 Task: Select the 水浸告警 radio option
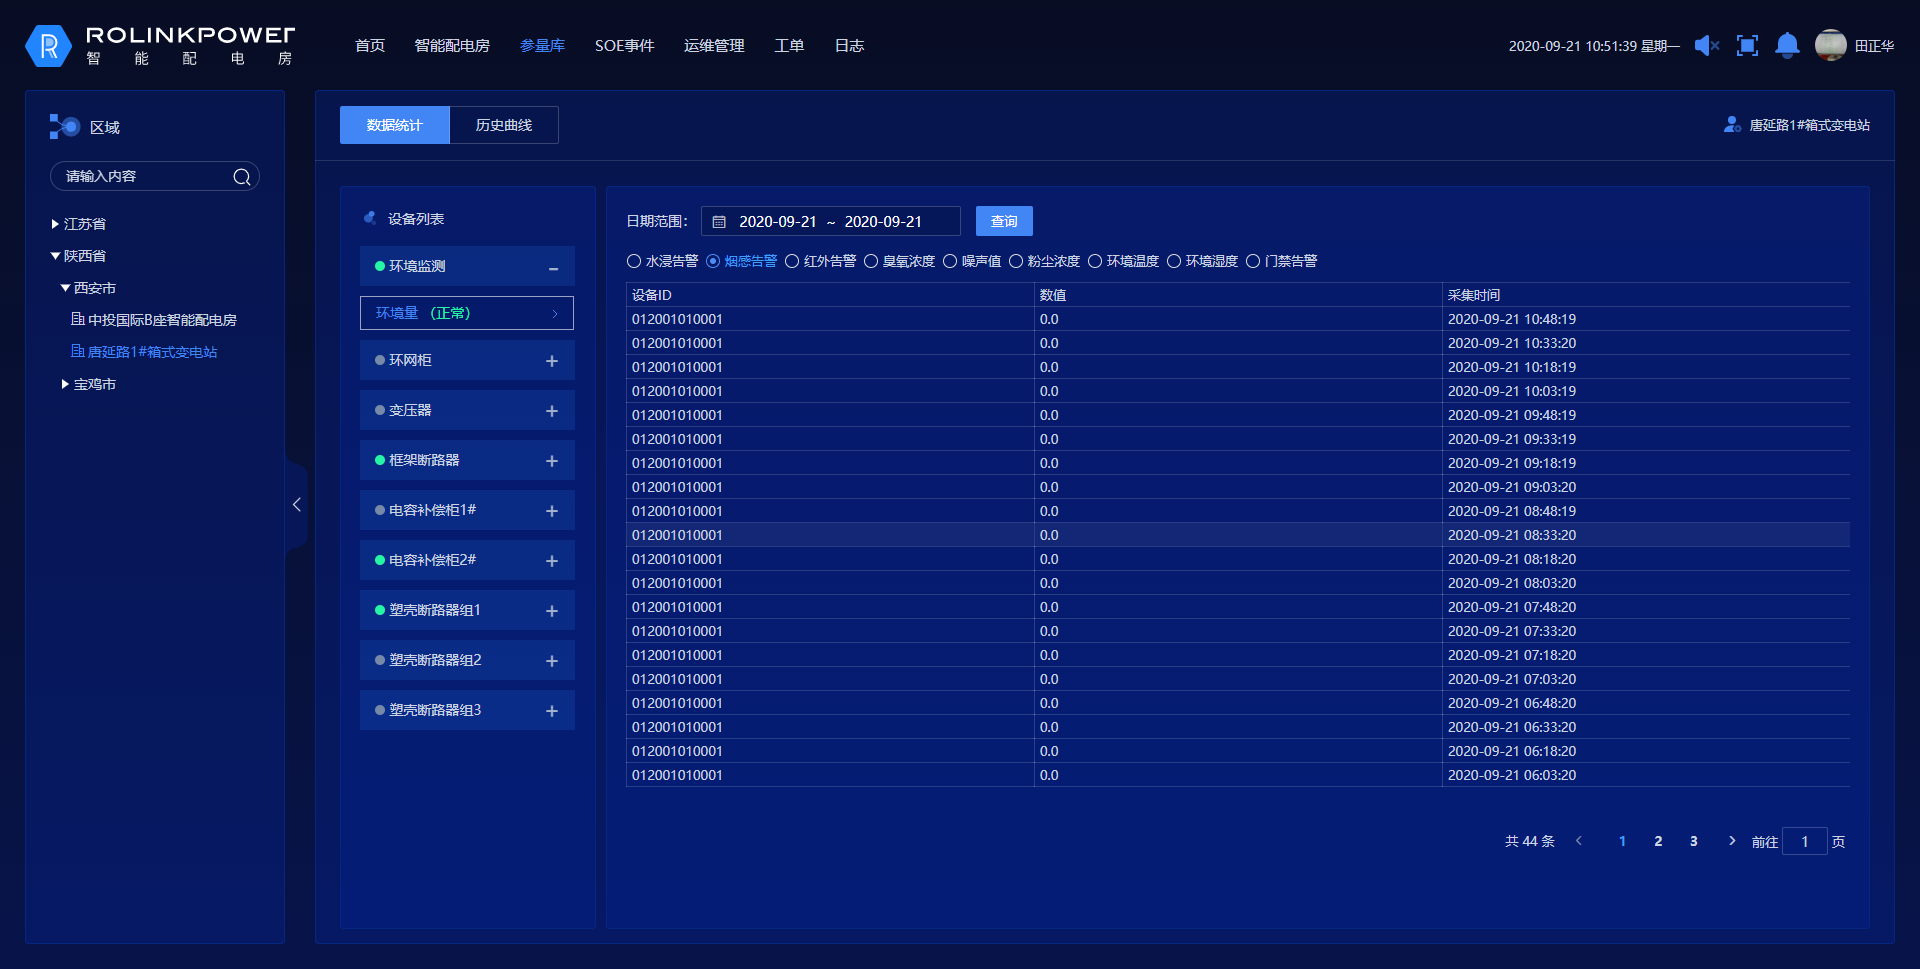click(x=634, y=261)
